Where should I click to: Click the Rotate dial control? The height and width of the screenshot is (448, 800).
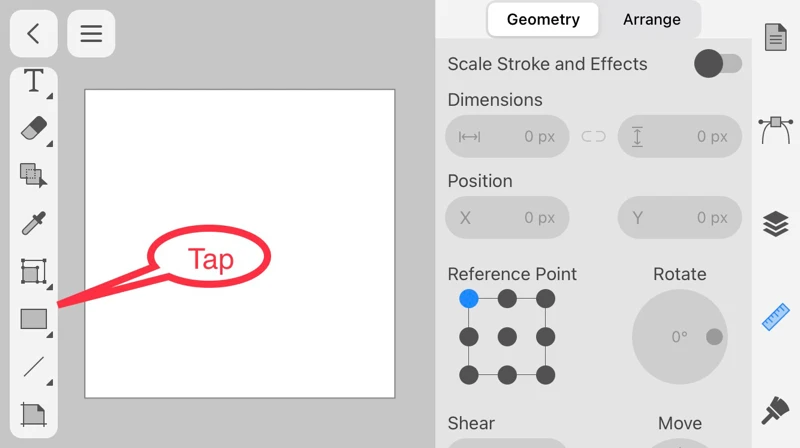click(x=680, y=337)
